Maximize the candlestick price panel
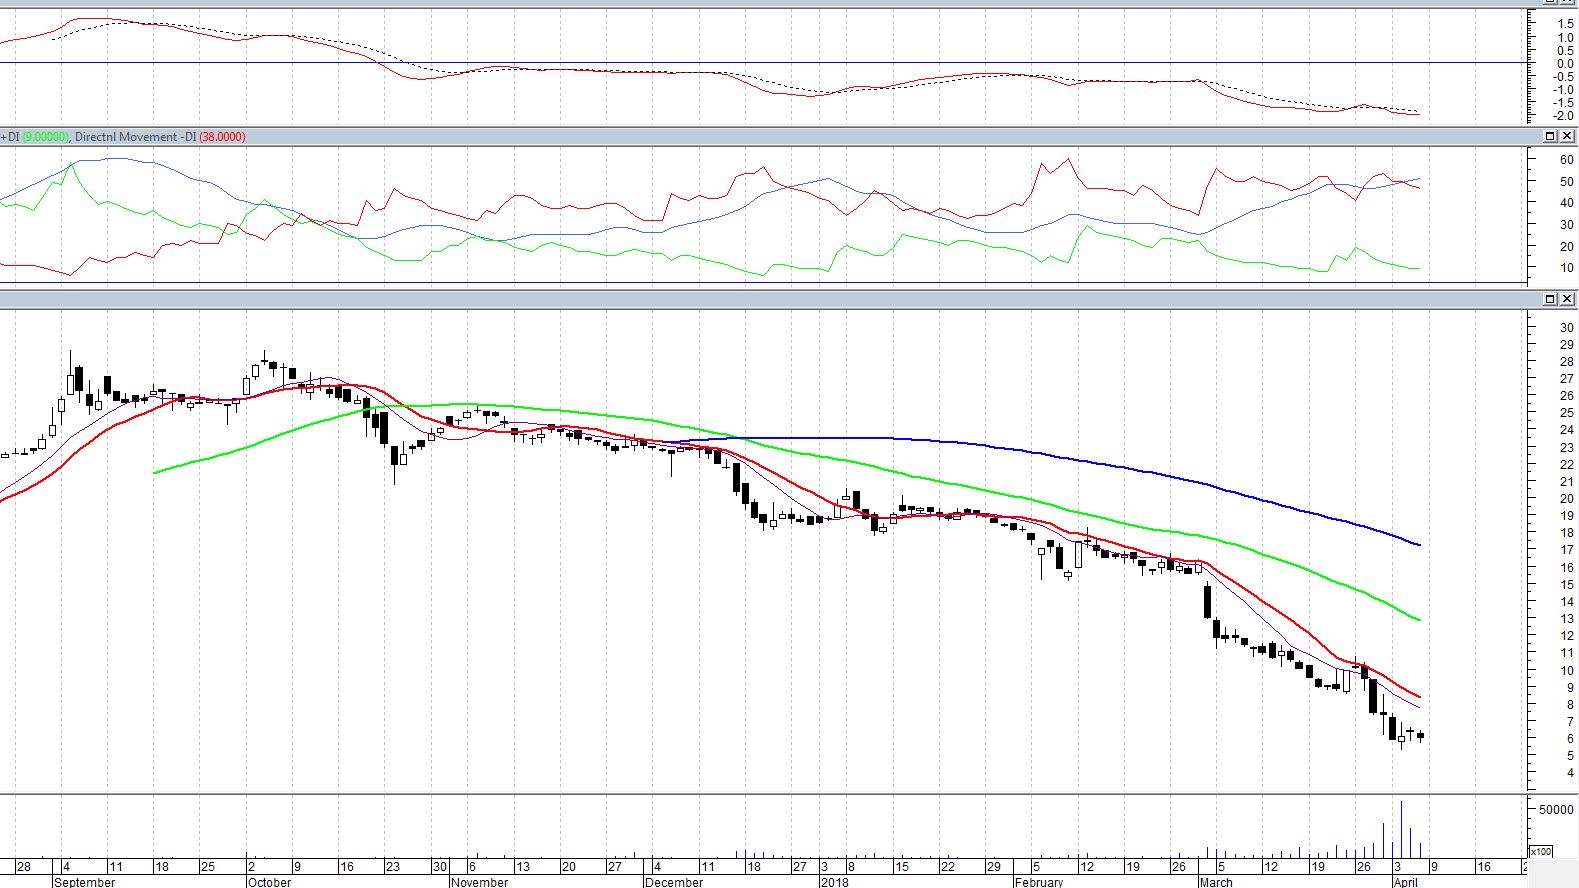This screenshot has height=888, width=1579. 1551,299
